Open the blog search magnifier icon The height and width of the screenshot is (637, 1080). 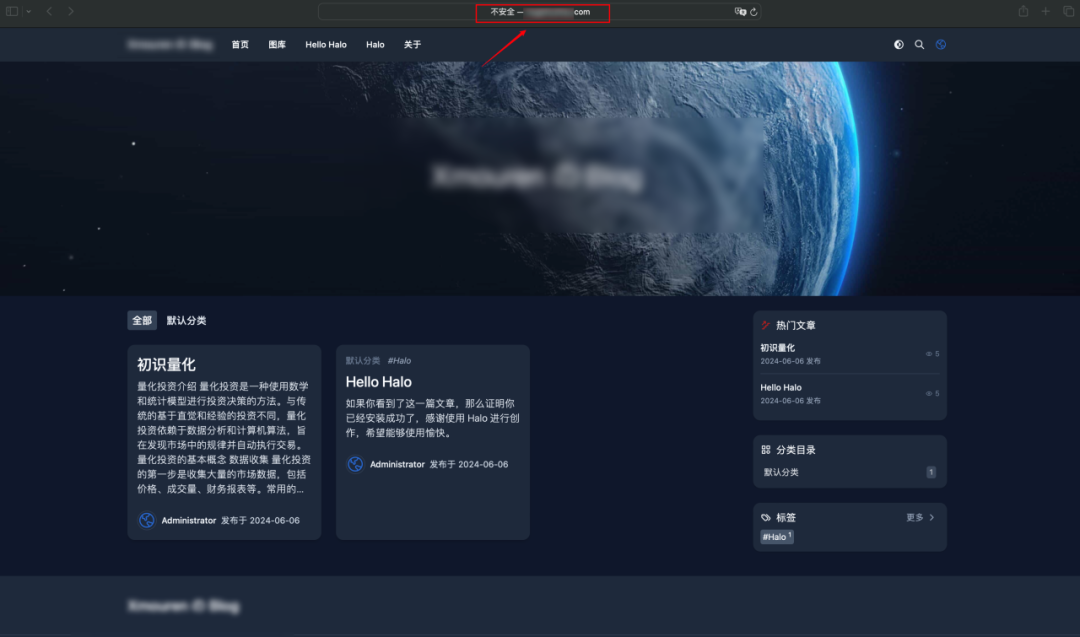tap(920, 45)
